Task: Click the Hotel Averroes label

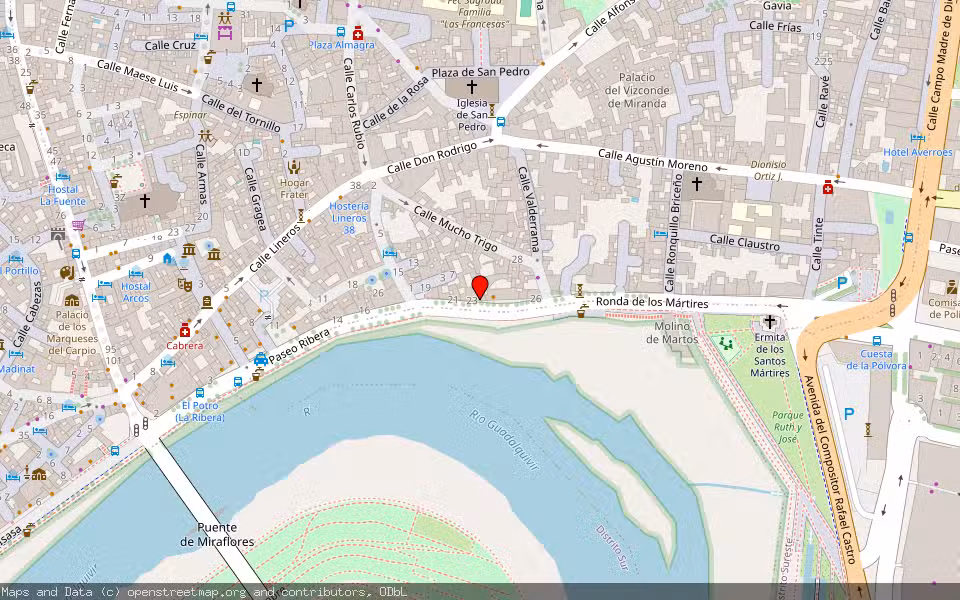Action: 917,152
